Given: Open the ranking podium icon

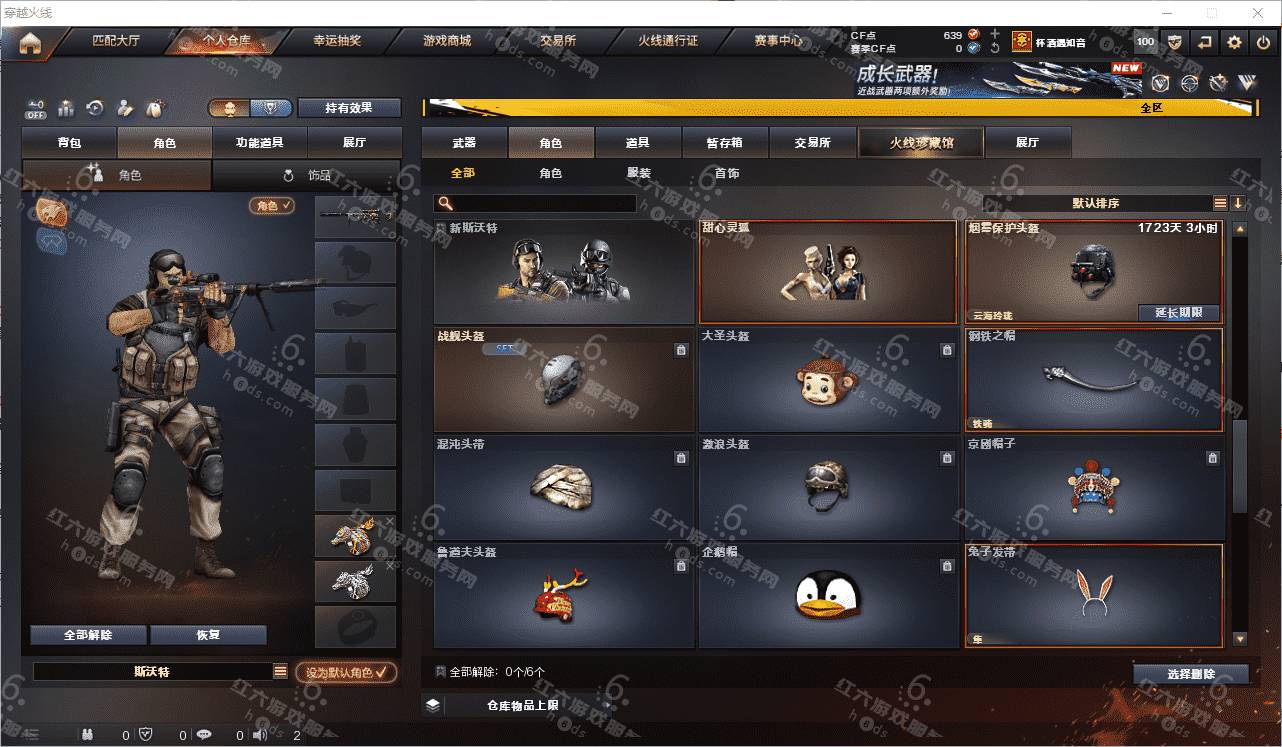Looking at the screenshot, I should point(66,108).
